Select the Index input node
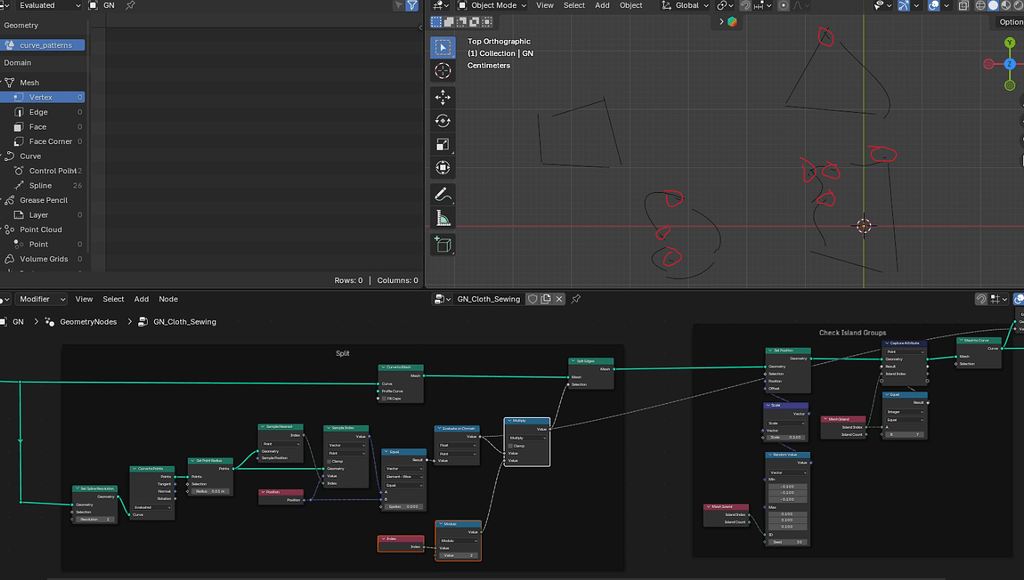The image size is (1024, 580). click(401, 543)
